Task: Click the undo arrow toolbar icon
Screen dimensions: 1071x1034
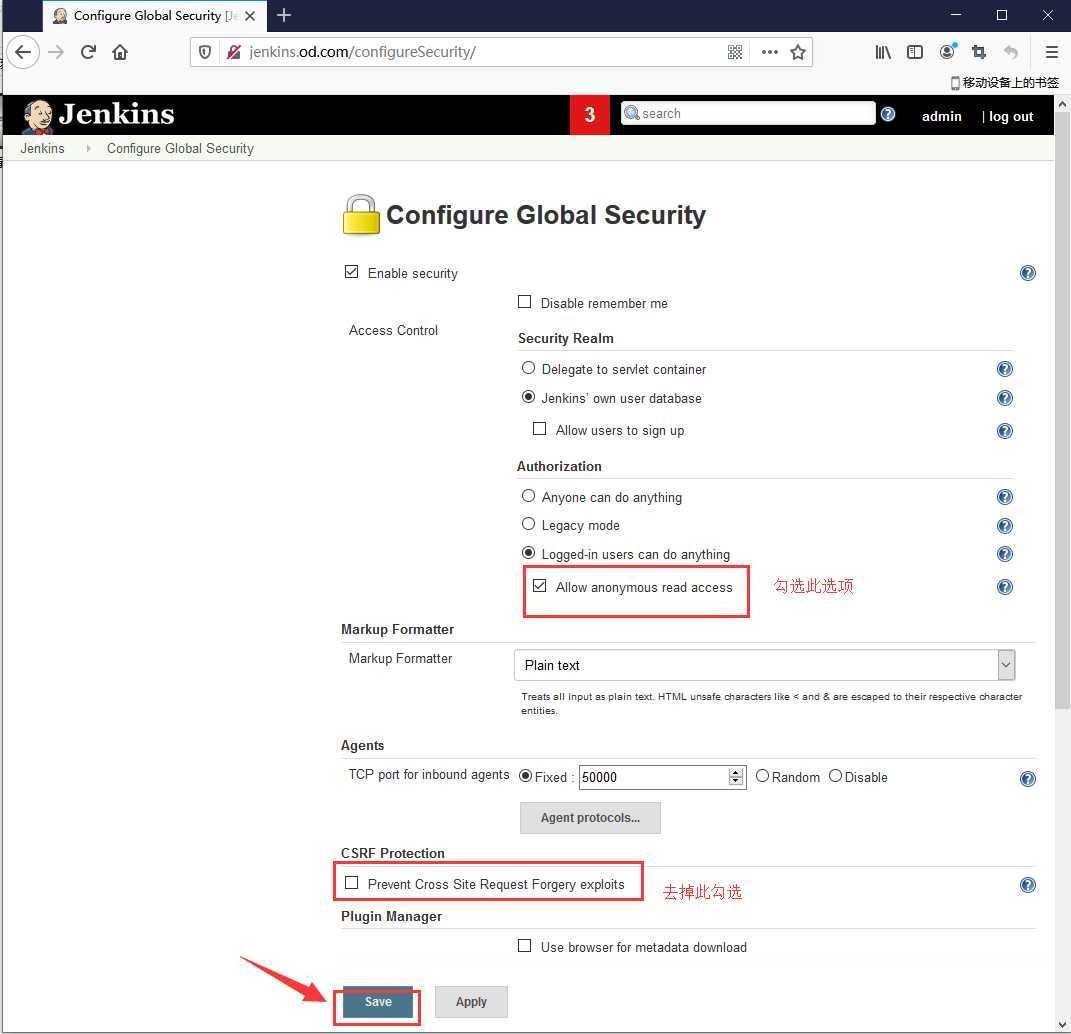Action: tap(1011, 52)
